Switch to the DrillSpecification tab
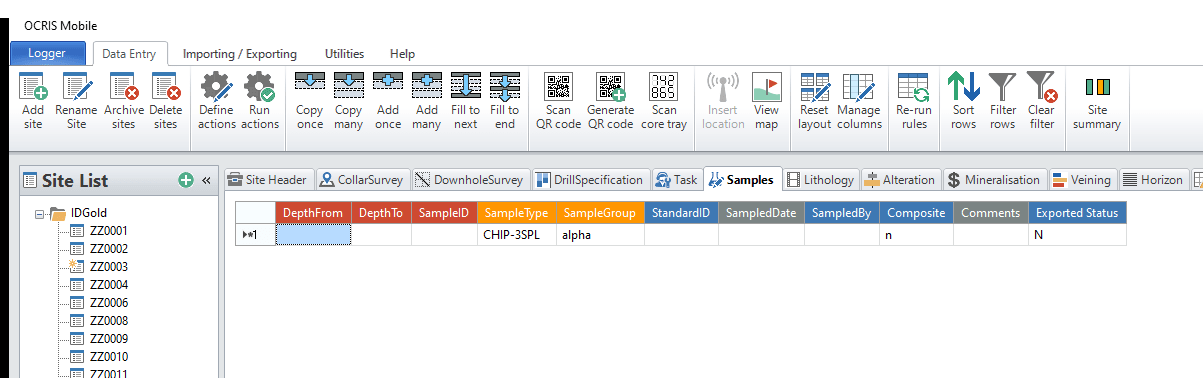Image resolution: width=1203 pixels, height=378 pixels. click(590, 180)
